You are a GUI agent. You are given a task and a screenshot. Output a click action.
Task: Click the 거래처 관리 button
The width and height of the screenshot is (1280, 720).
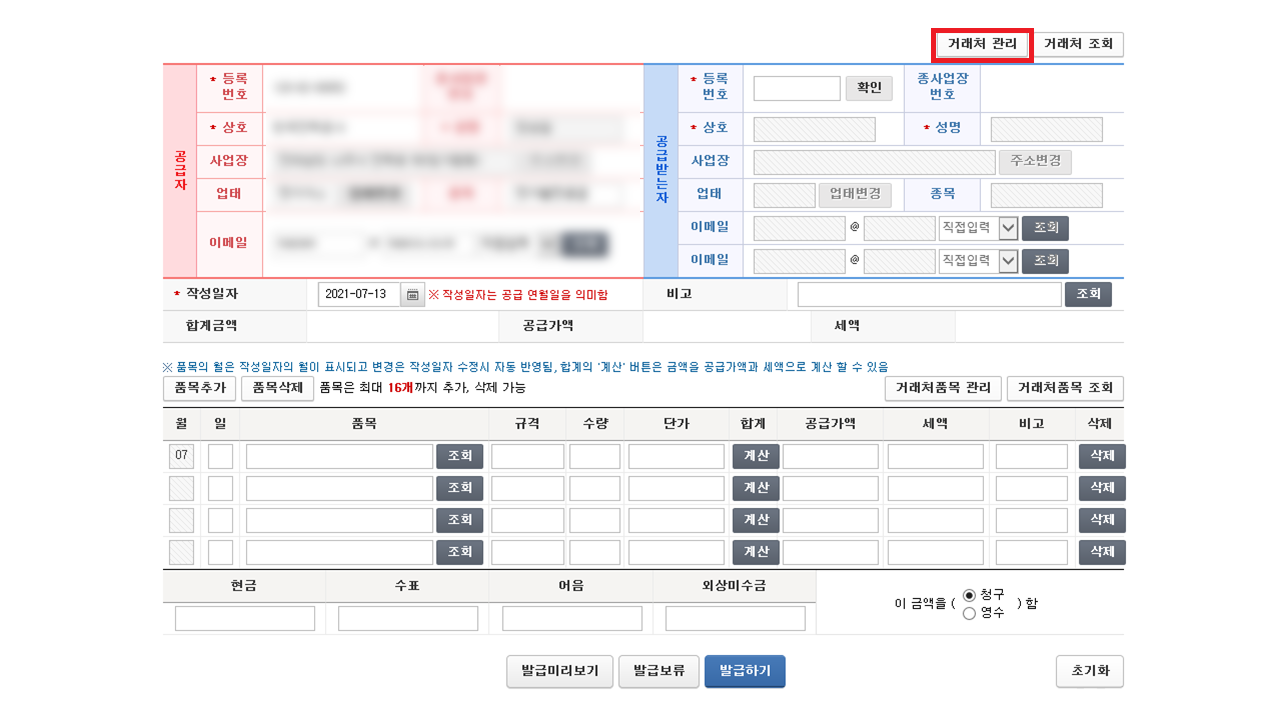pos(982,45)
